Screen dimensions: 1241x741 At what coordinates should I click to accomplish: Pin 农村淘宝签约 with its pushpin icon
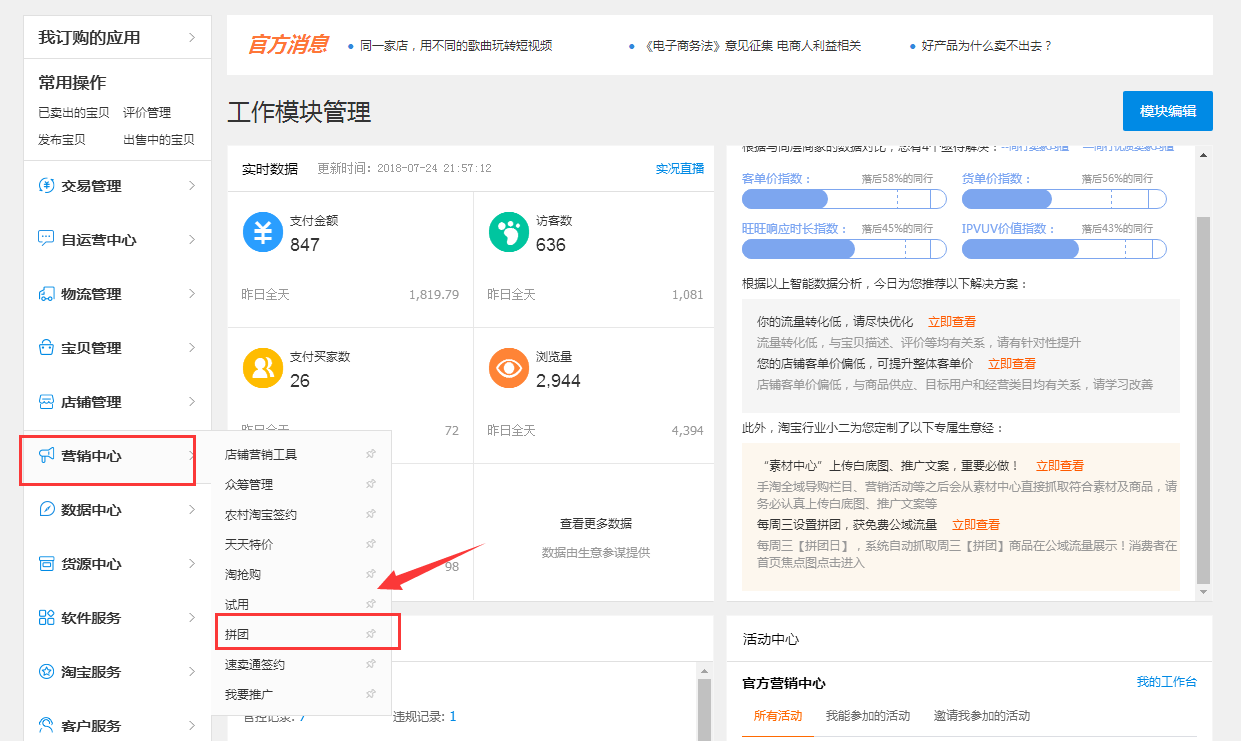click(371, 514)
